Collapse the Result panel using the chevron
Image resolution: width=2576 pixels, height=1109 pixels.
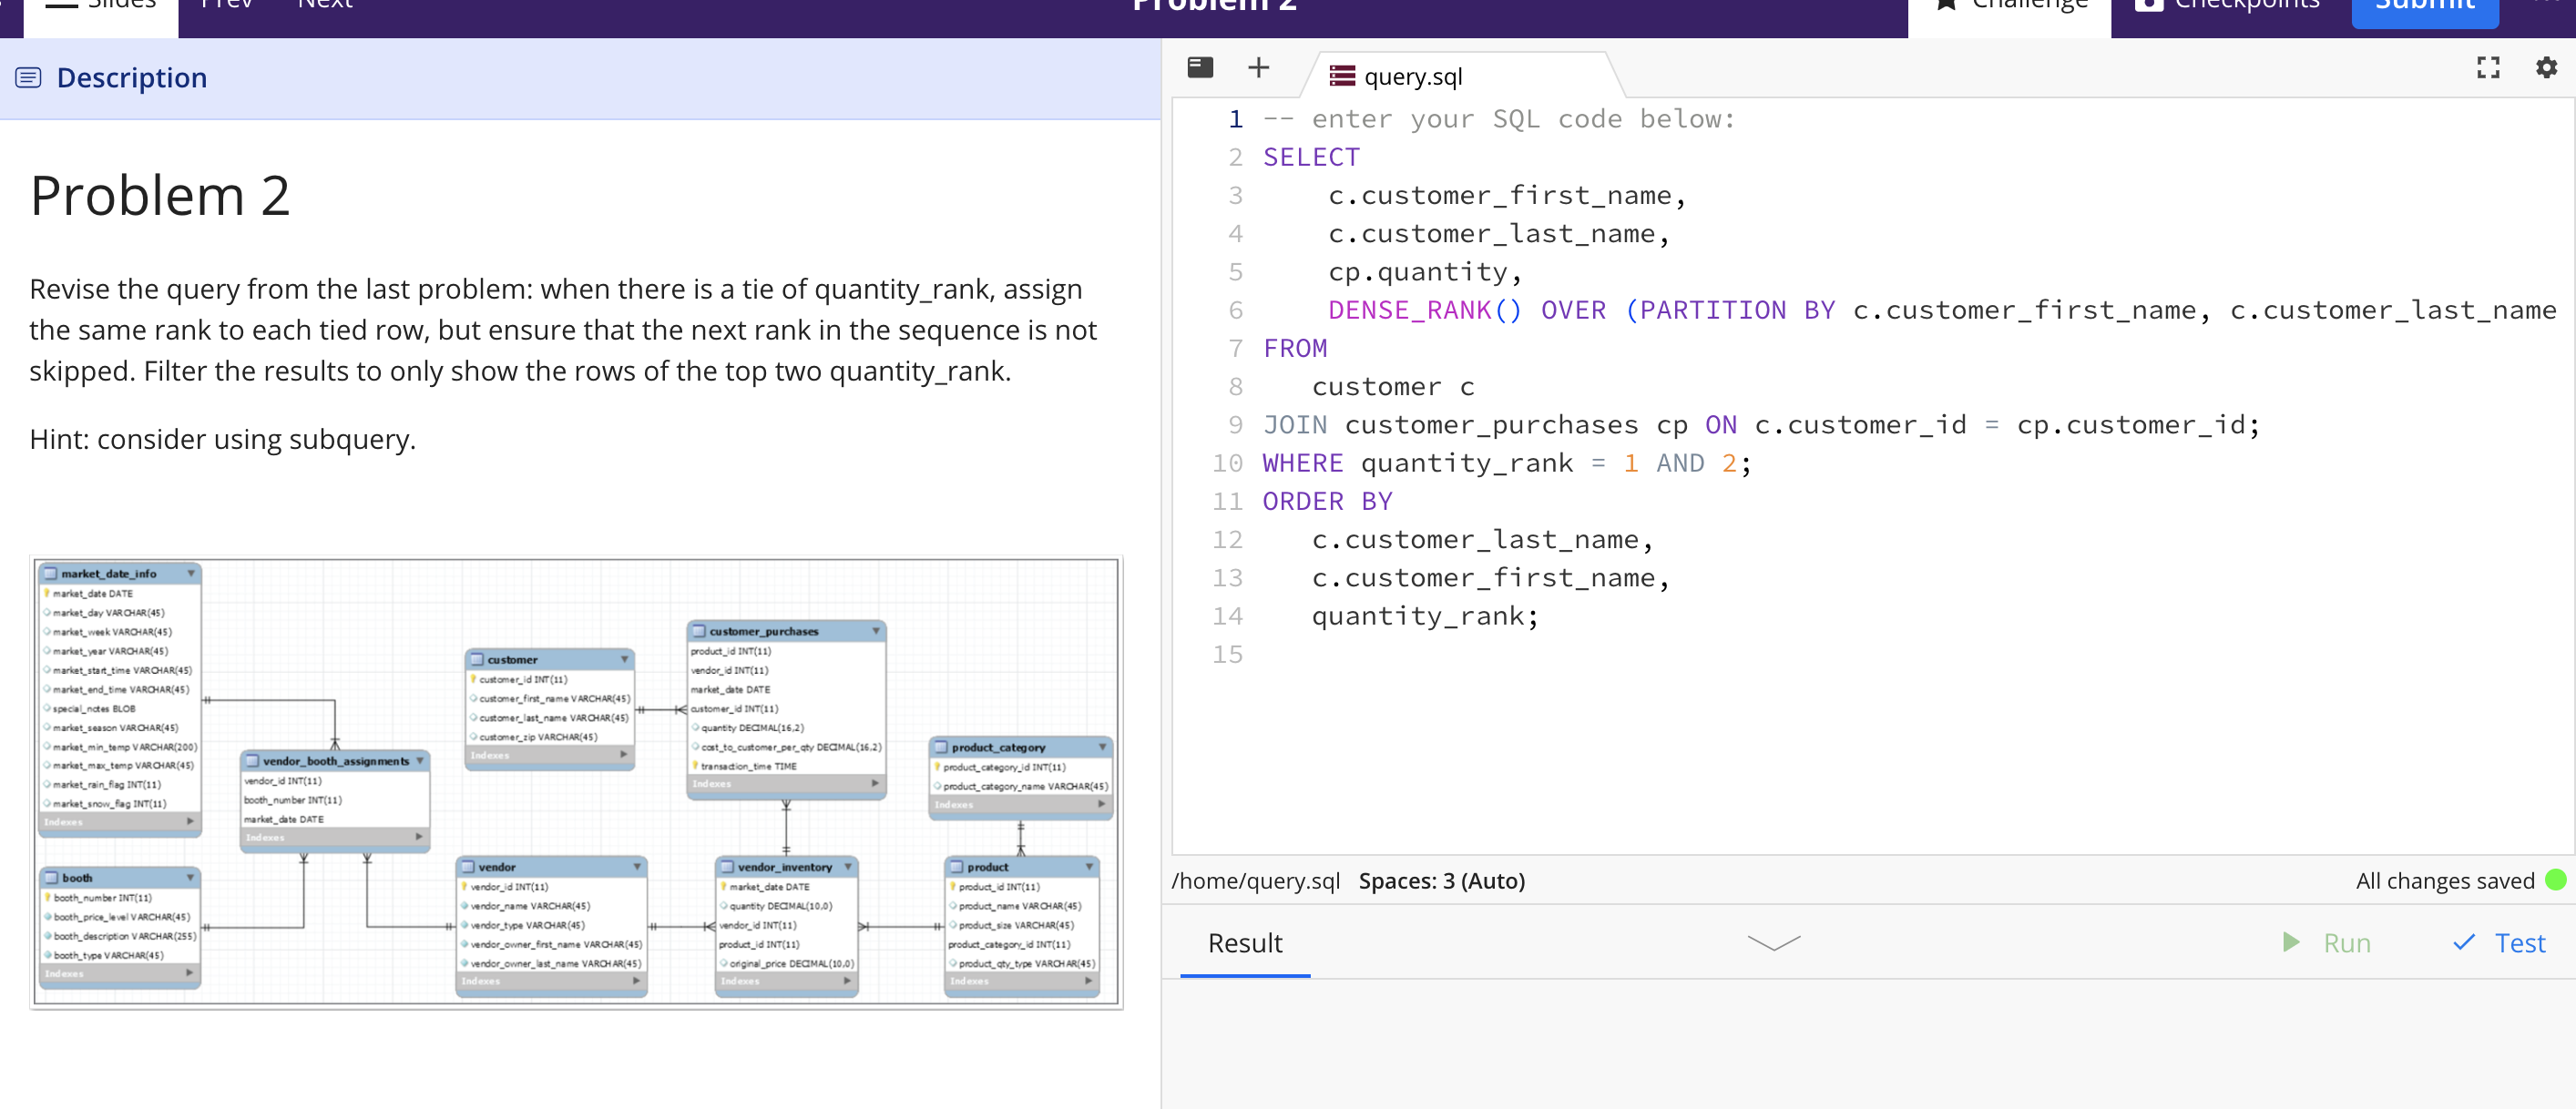[x=1773, y=941]
